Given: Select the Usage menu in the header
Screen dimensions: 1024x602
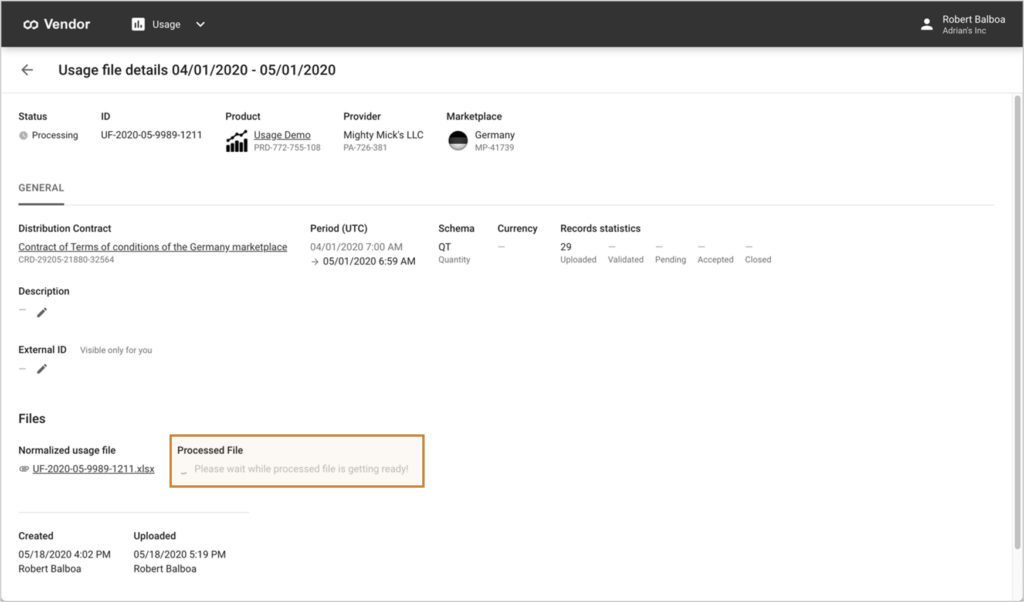Looking at the screenshot, I should [161, 24].
